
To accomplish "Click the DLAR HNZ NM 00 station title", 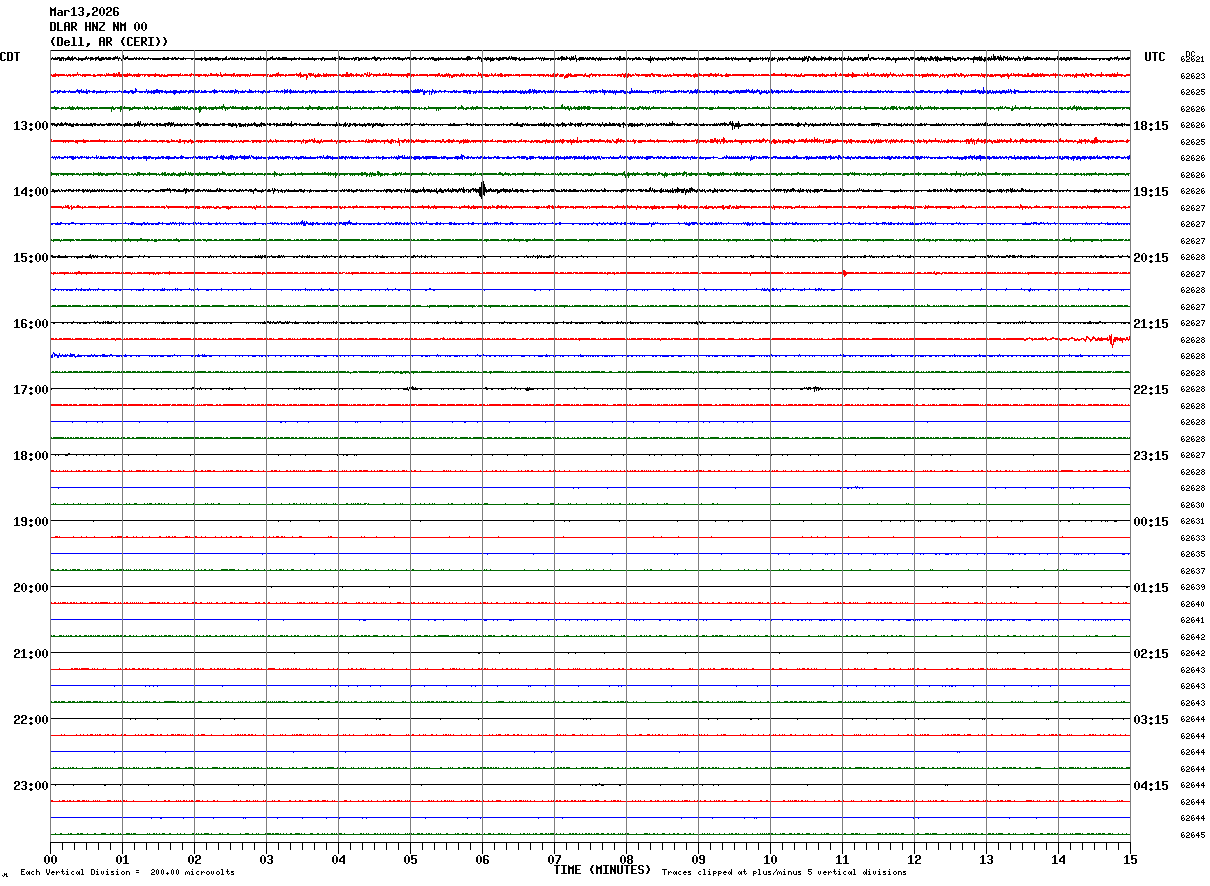I will [x=98, y=27].
